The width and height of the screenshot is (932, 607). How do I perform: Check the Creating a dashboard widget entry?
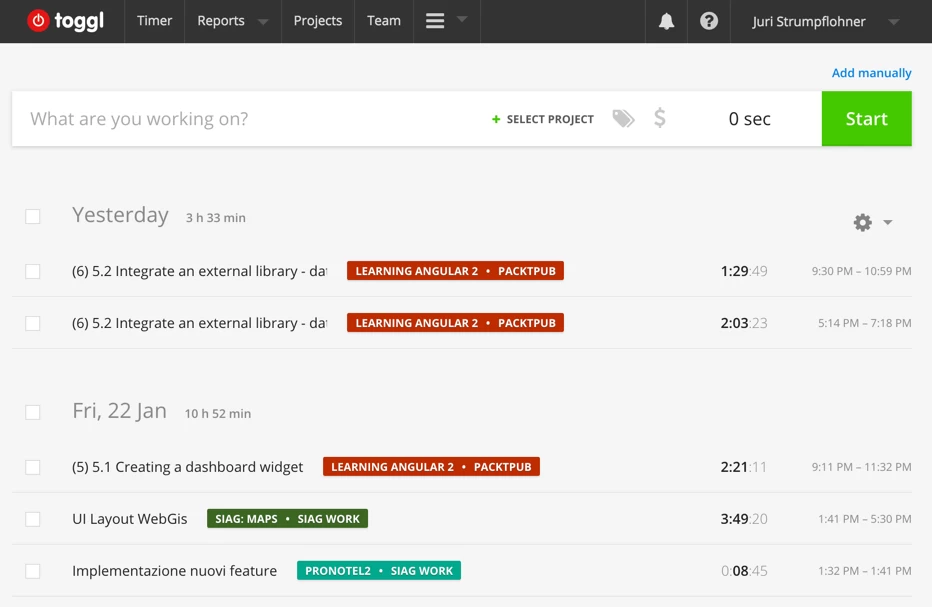click(x=33, y=467)
